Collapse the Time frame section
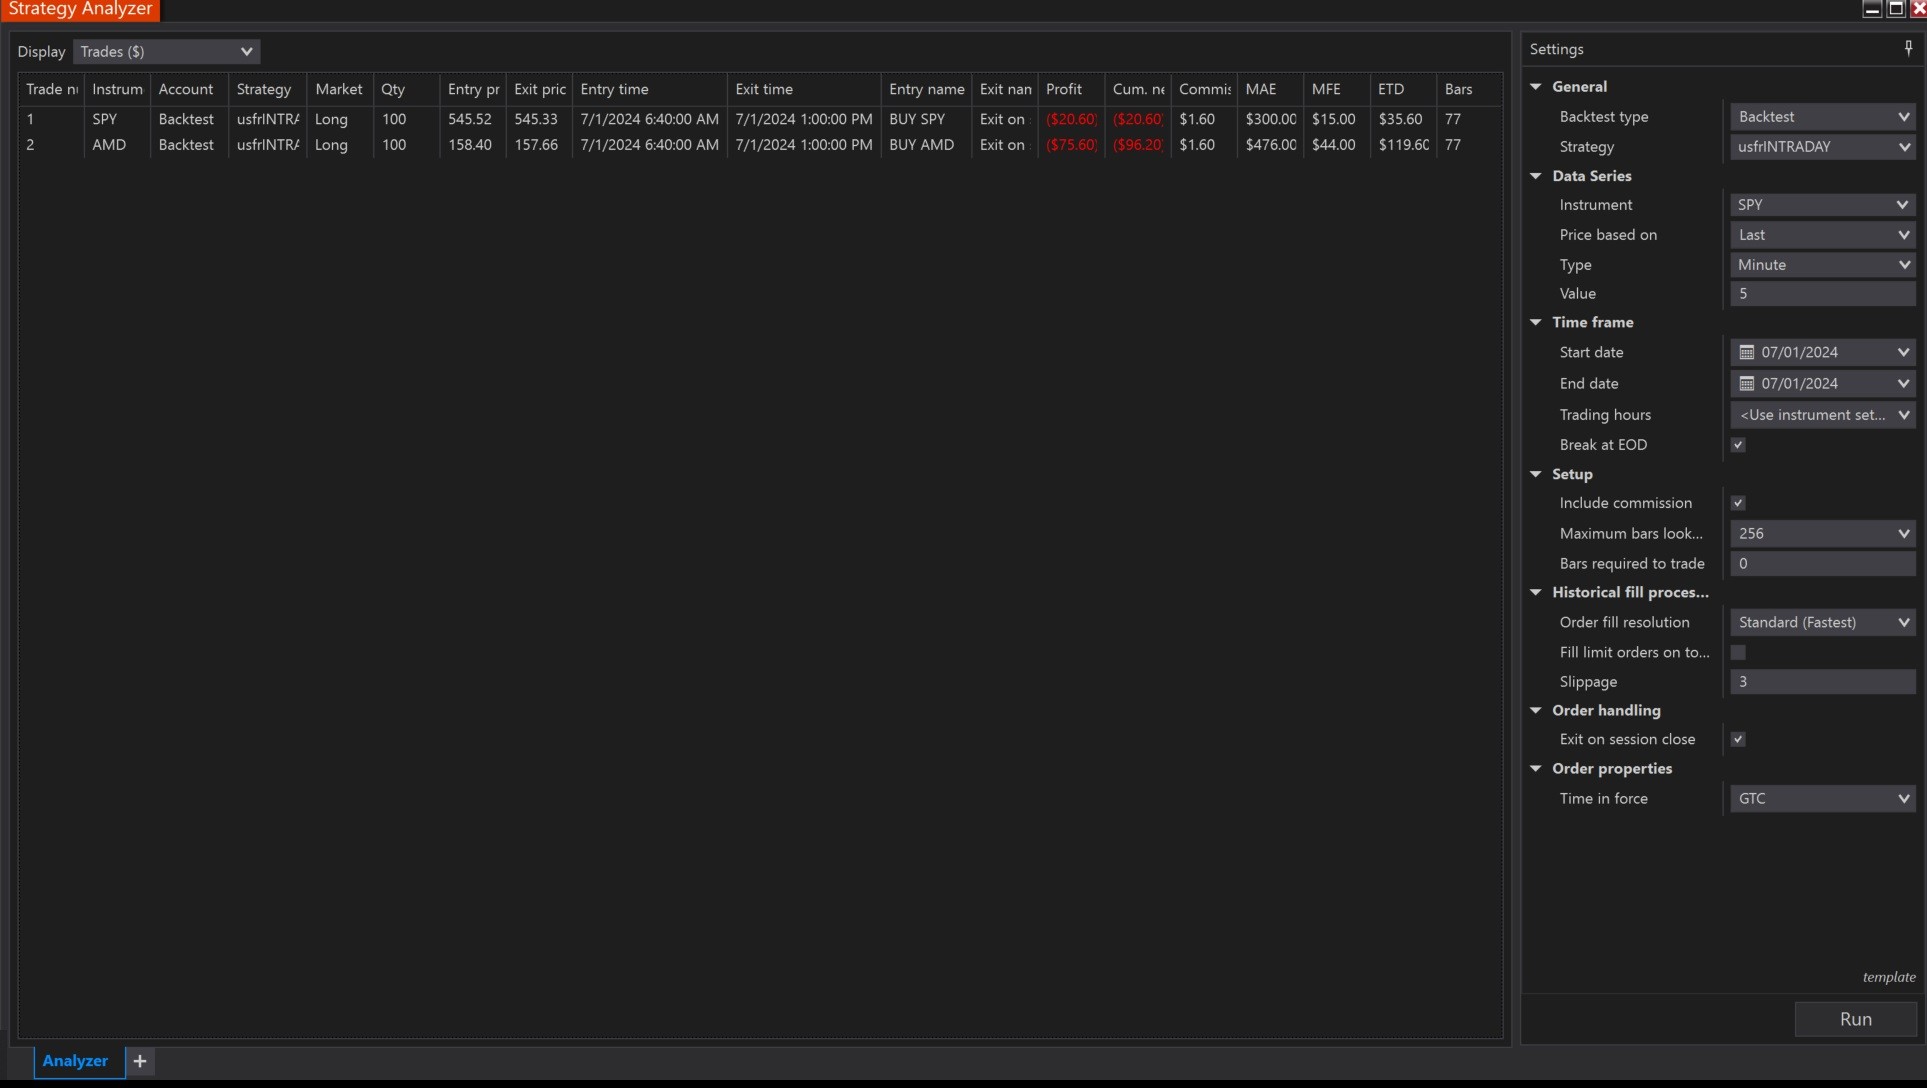1927x1088 pixels. pos(1536,322)
